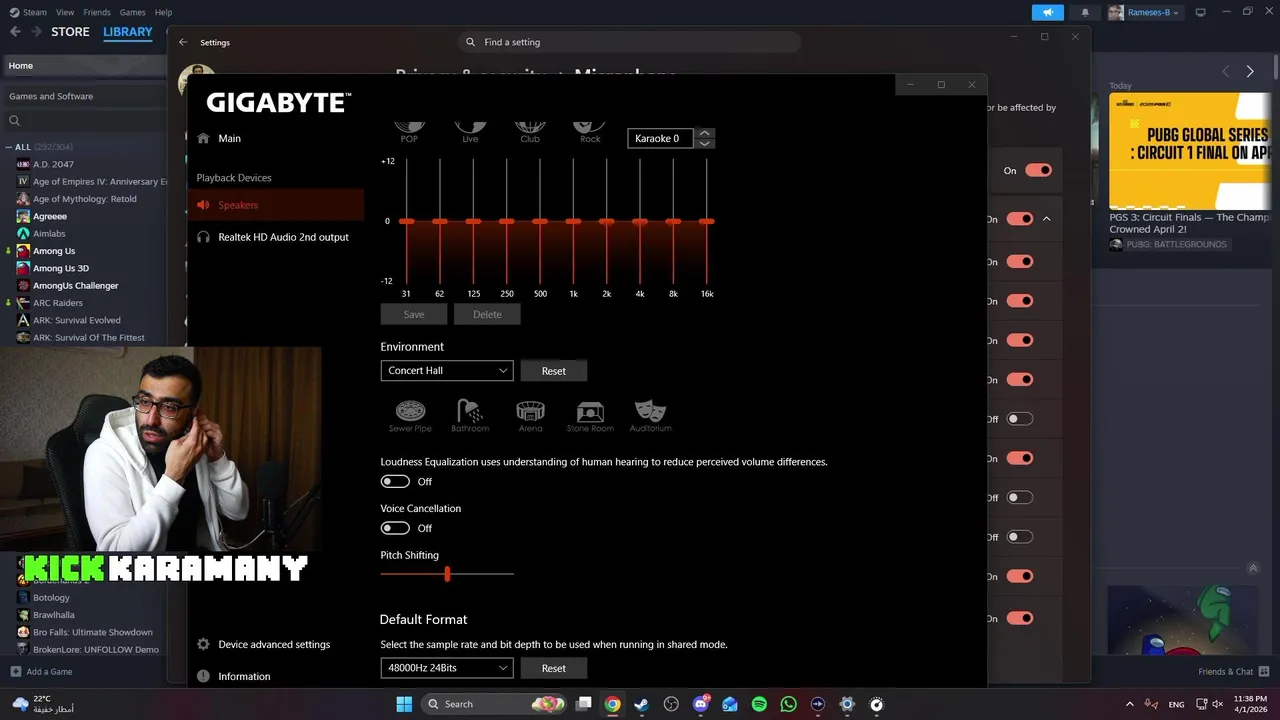Click the Pitch Shifting slider handle
1280x720 pixels.
coord(447,574)
